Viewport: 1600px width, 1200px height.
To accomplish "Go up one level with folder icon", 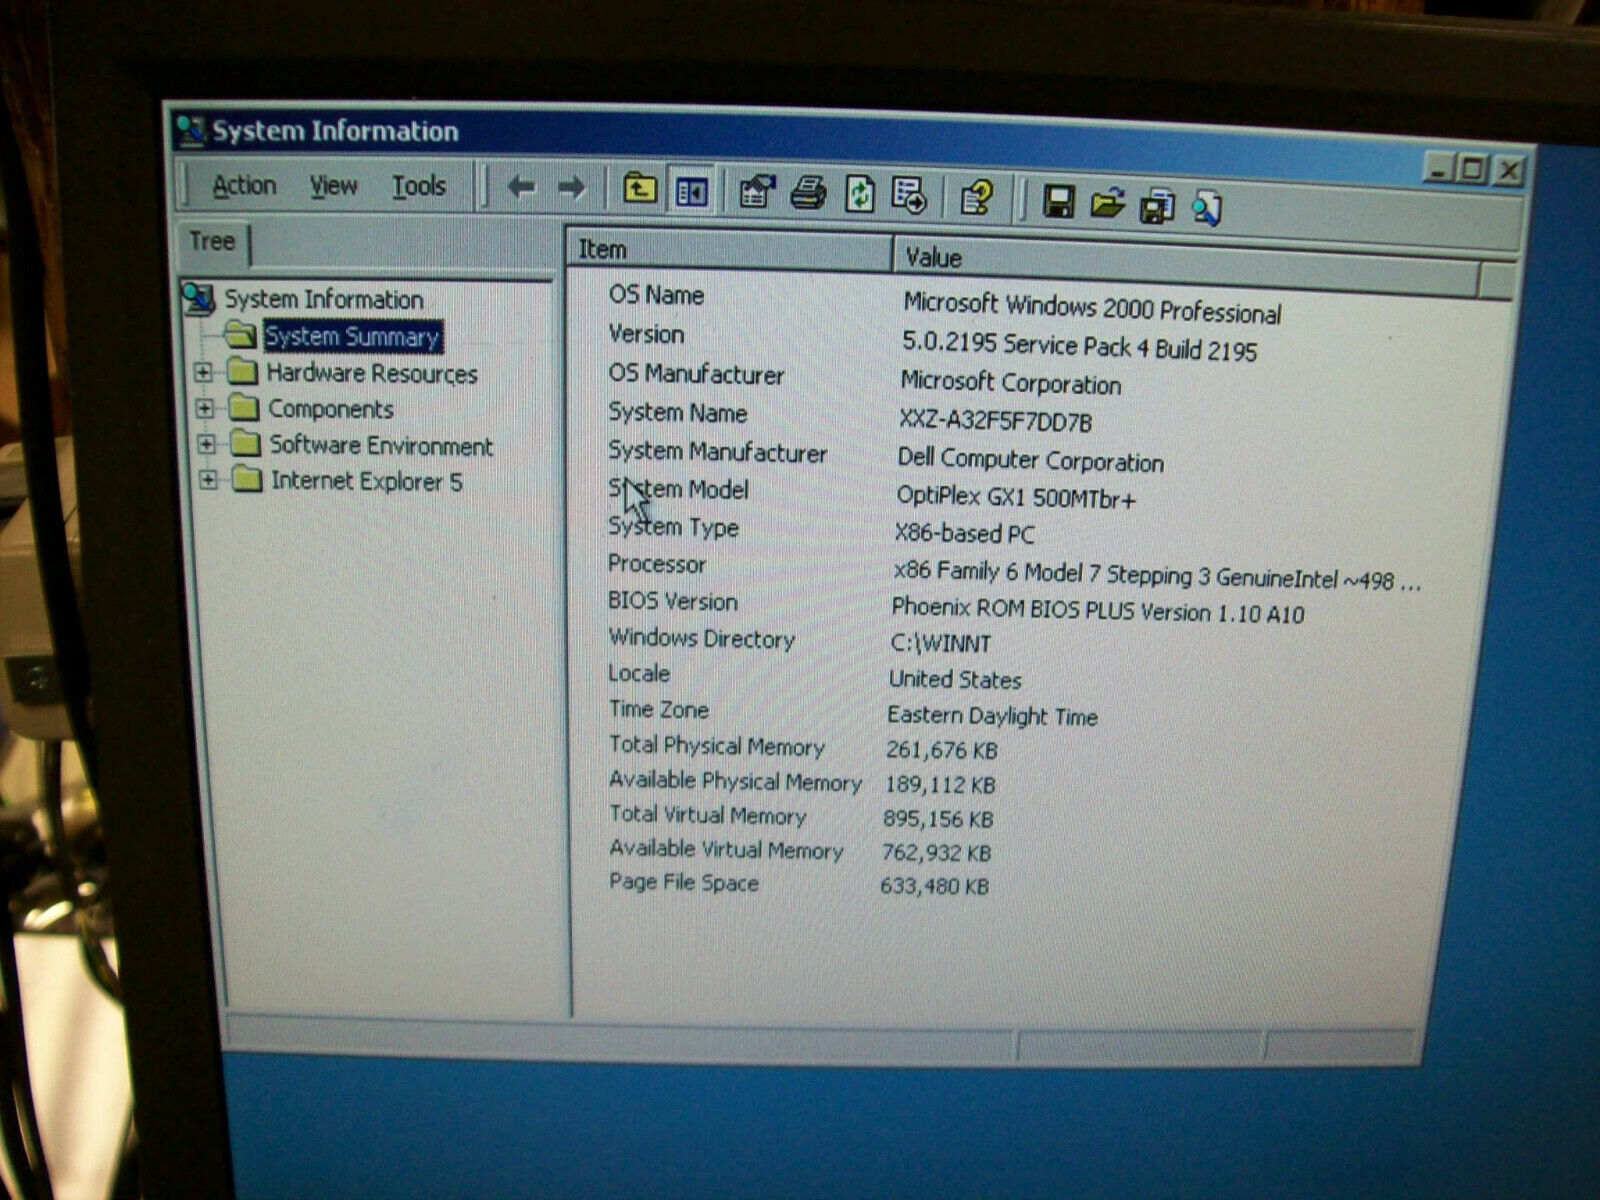I will click(x=640, y=188).
